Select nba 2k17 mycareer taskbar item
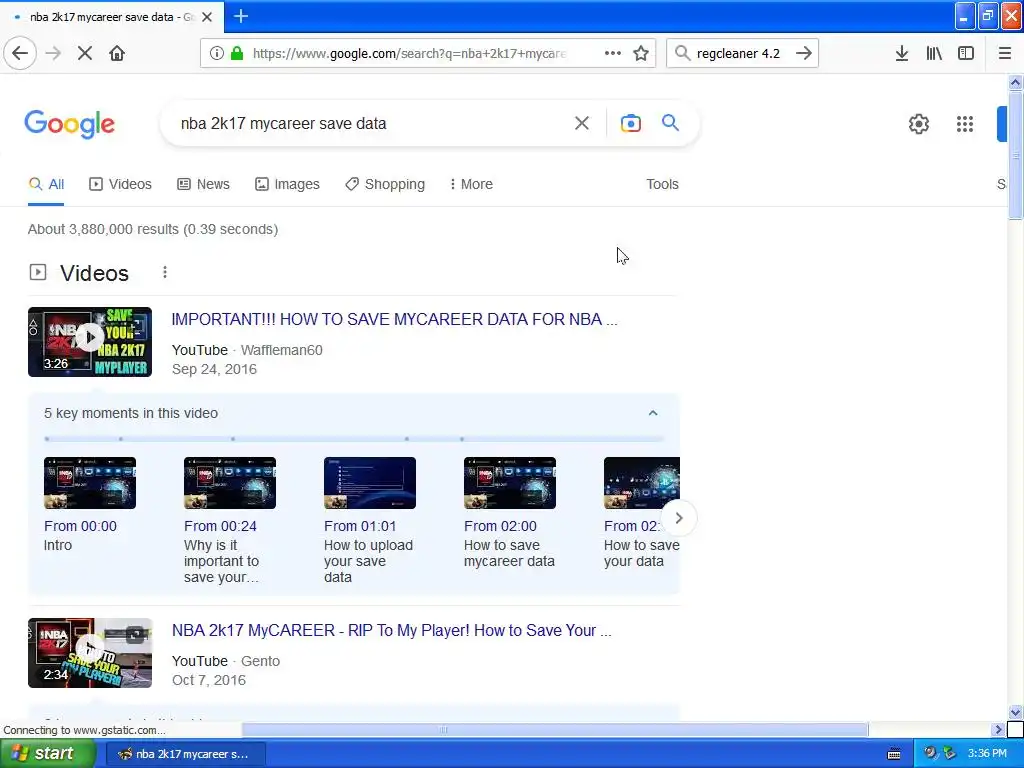Image resolution: width=1024 pixels, height=768 pixels. coord(185,754)
